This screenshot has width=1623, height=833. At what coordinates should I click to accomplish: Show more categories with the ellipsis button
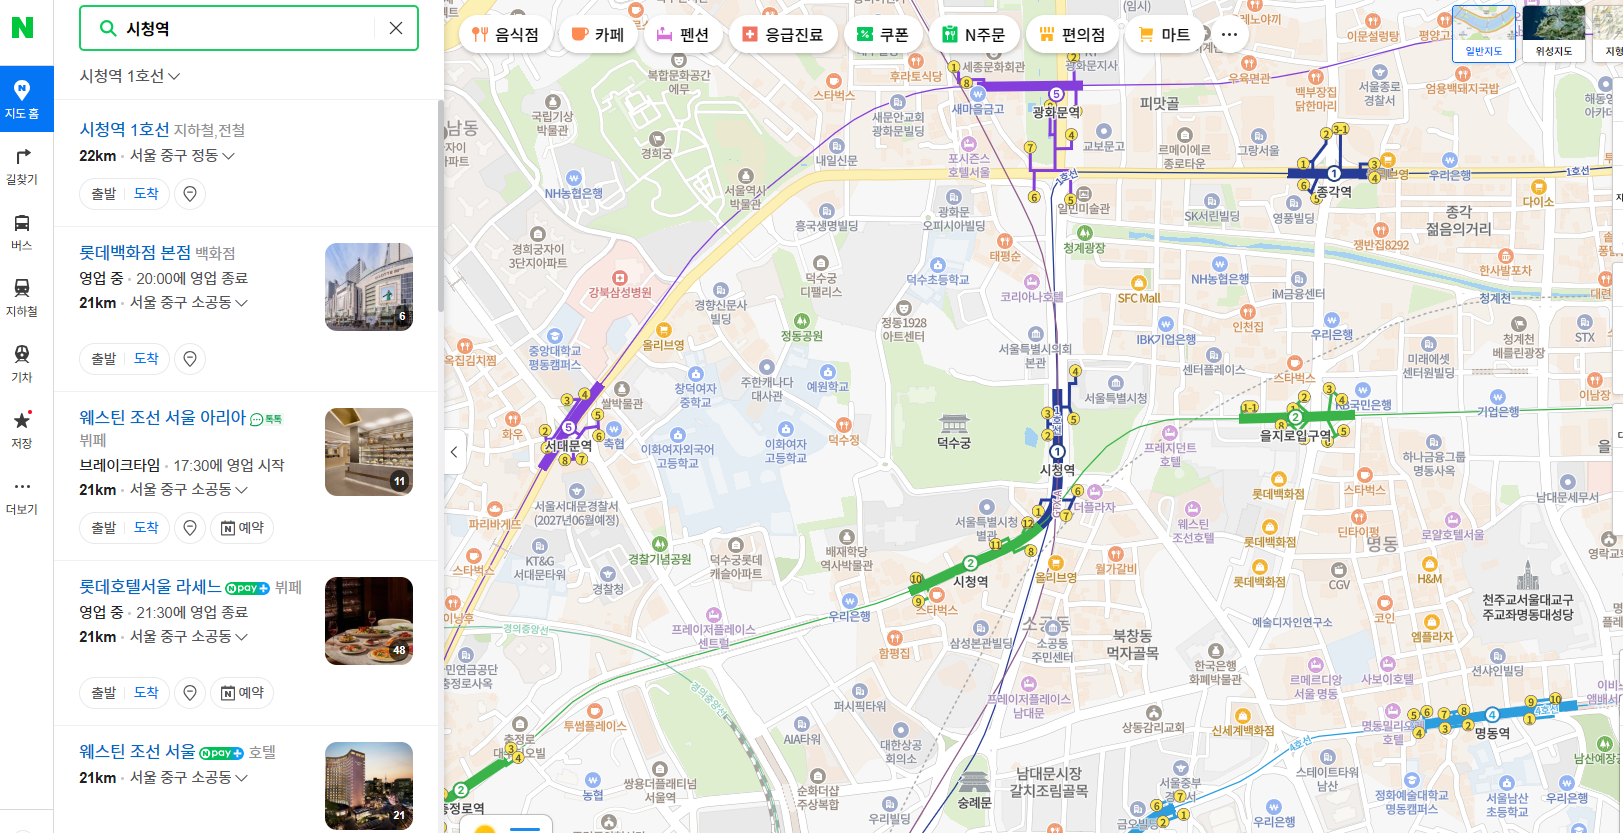[x=1229, y=34]
